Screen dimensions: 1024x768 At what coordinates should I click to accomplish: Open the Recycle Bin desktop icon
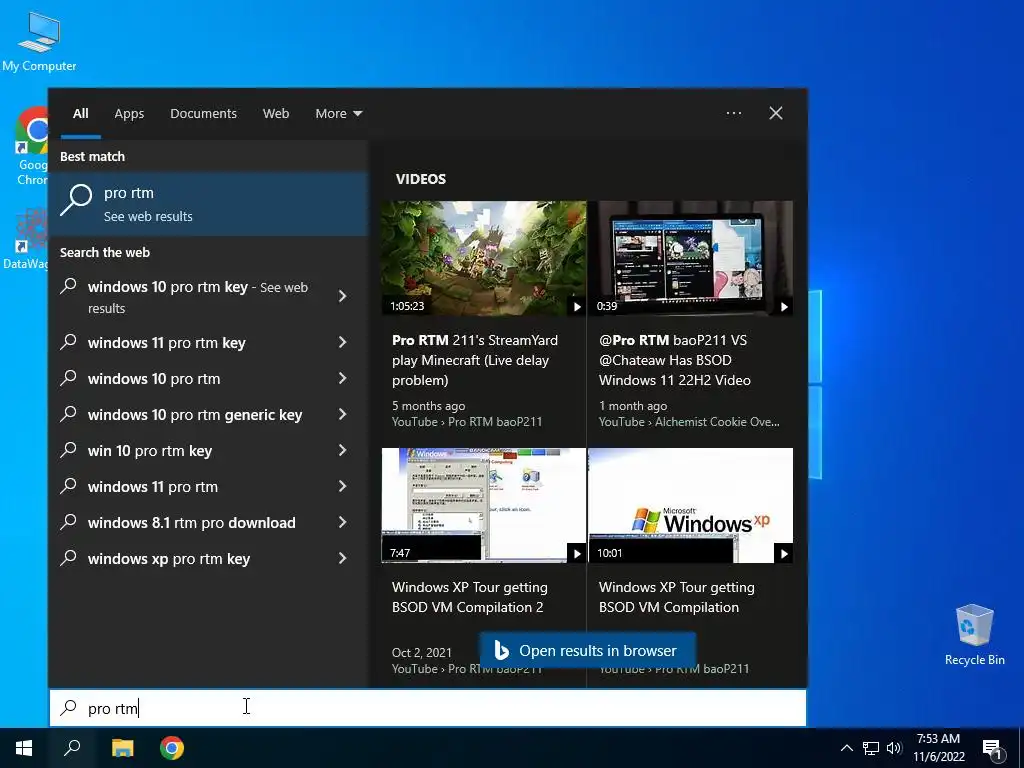(x=974, y=635)
